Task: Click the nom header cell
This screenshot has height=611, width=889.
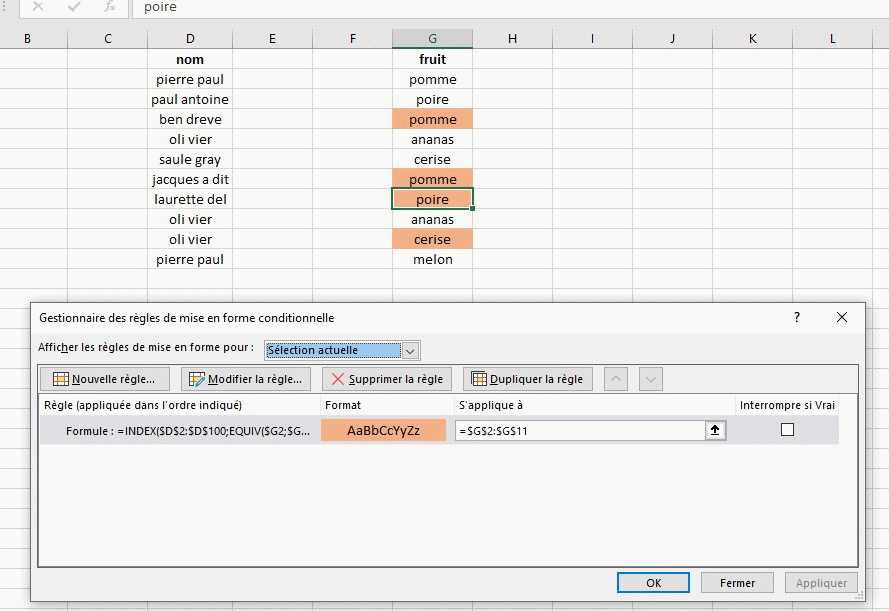Action: pyautogui.click(x=190, y=59)
